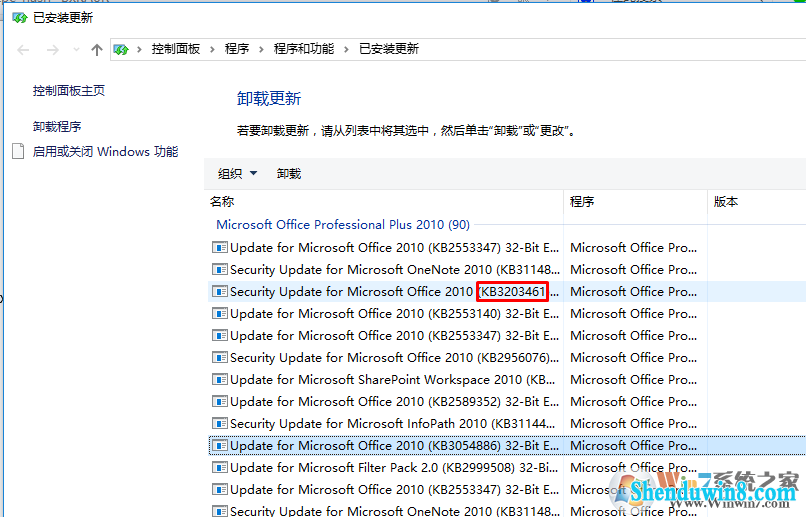Screen dimensions: 806x517
Task: Expand chevron after 程序 breadcrumb
Action: coord(261,49)
